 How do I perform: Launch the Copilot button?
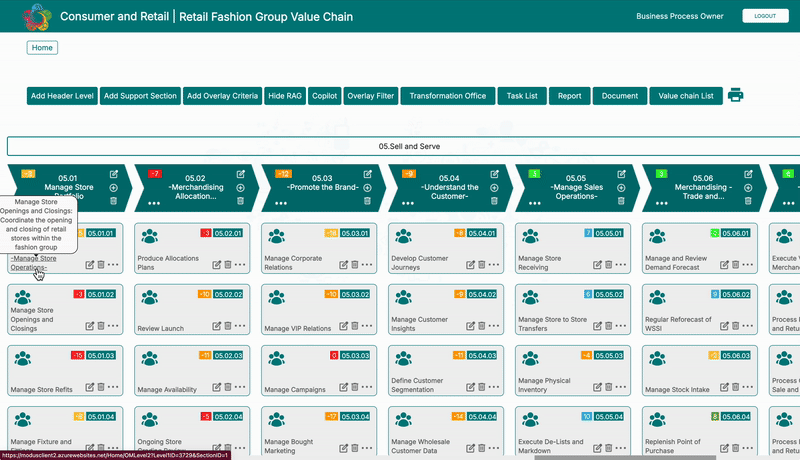(324, 96)
